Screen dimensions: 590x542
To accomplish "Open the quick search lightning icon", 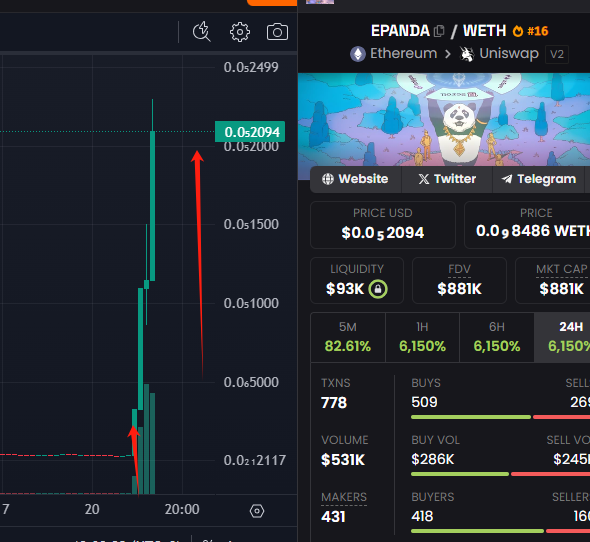I will [x=202, y=32].
